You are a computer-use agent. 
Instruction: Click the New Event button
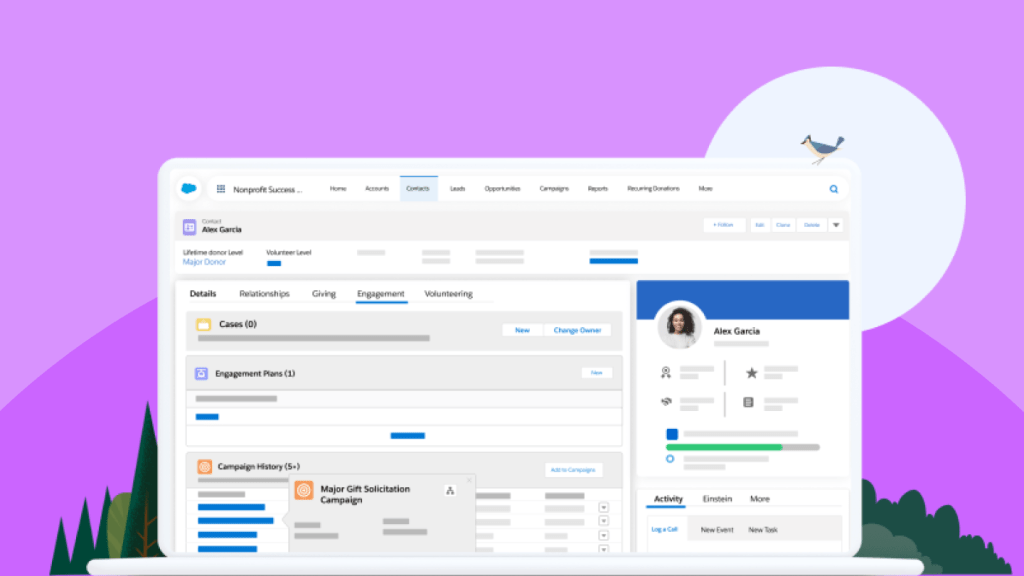717,530
